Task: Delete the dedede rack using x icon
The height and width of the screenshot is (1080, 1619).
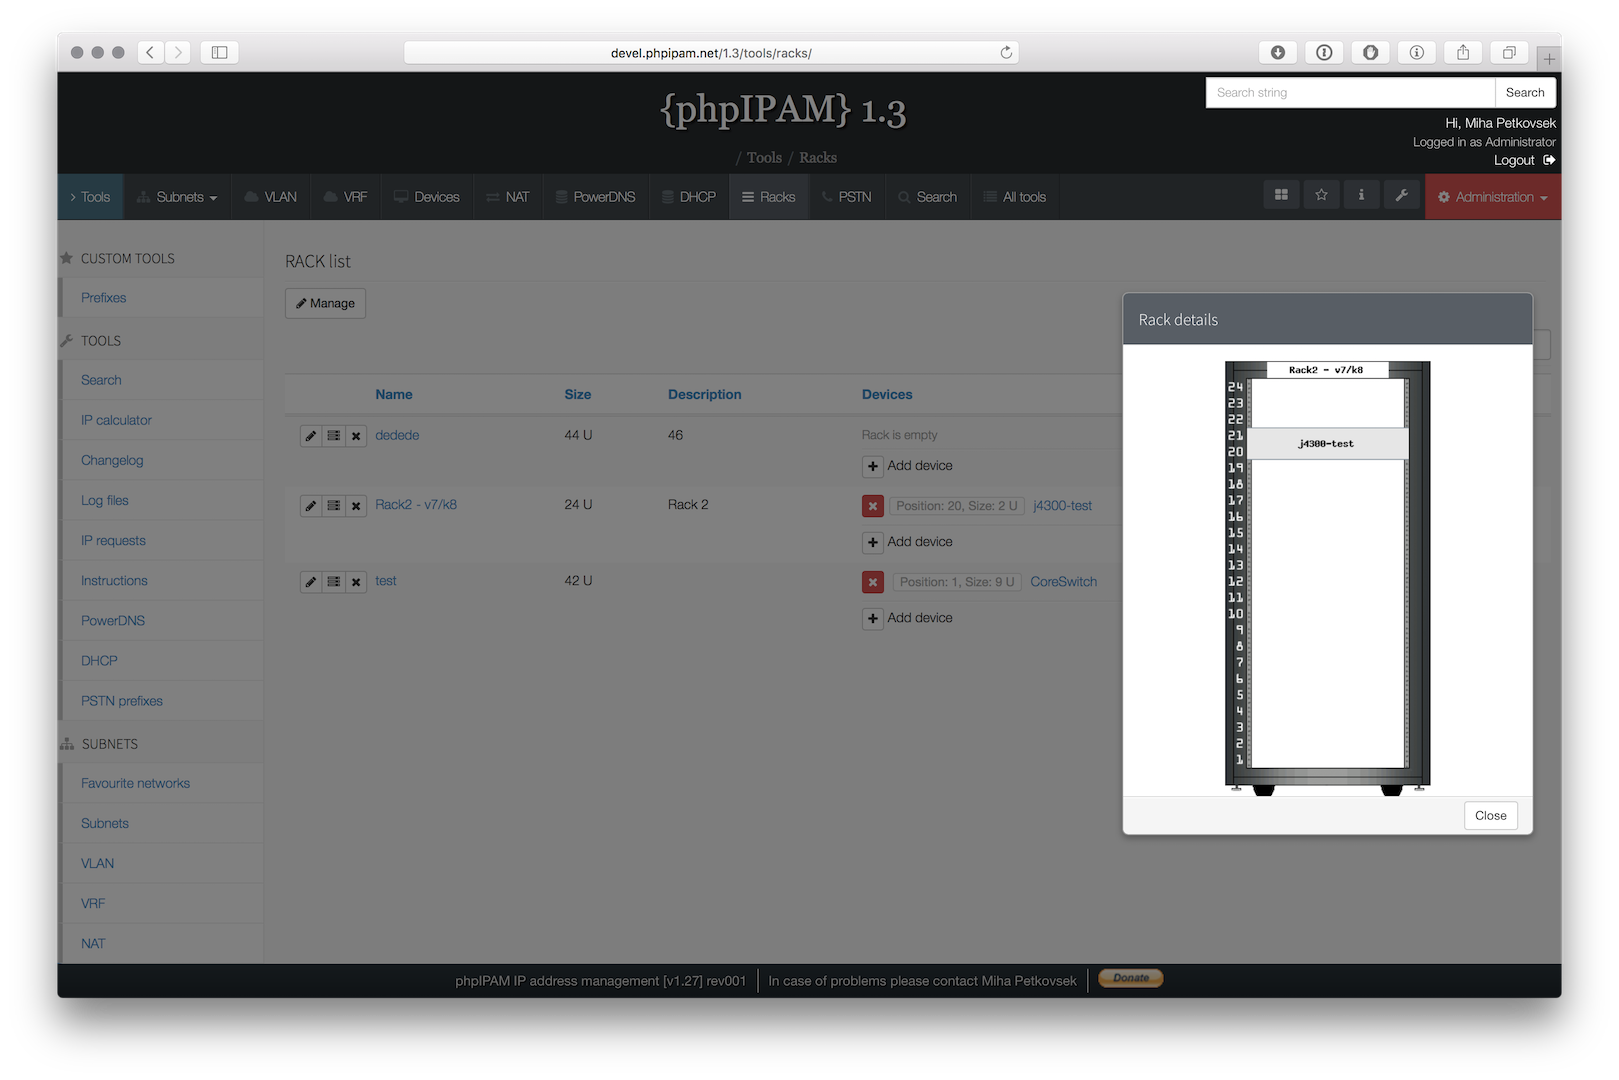Action: (x=356, y=436)
